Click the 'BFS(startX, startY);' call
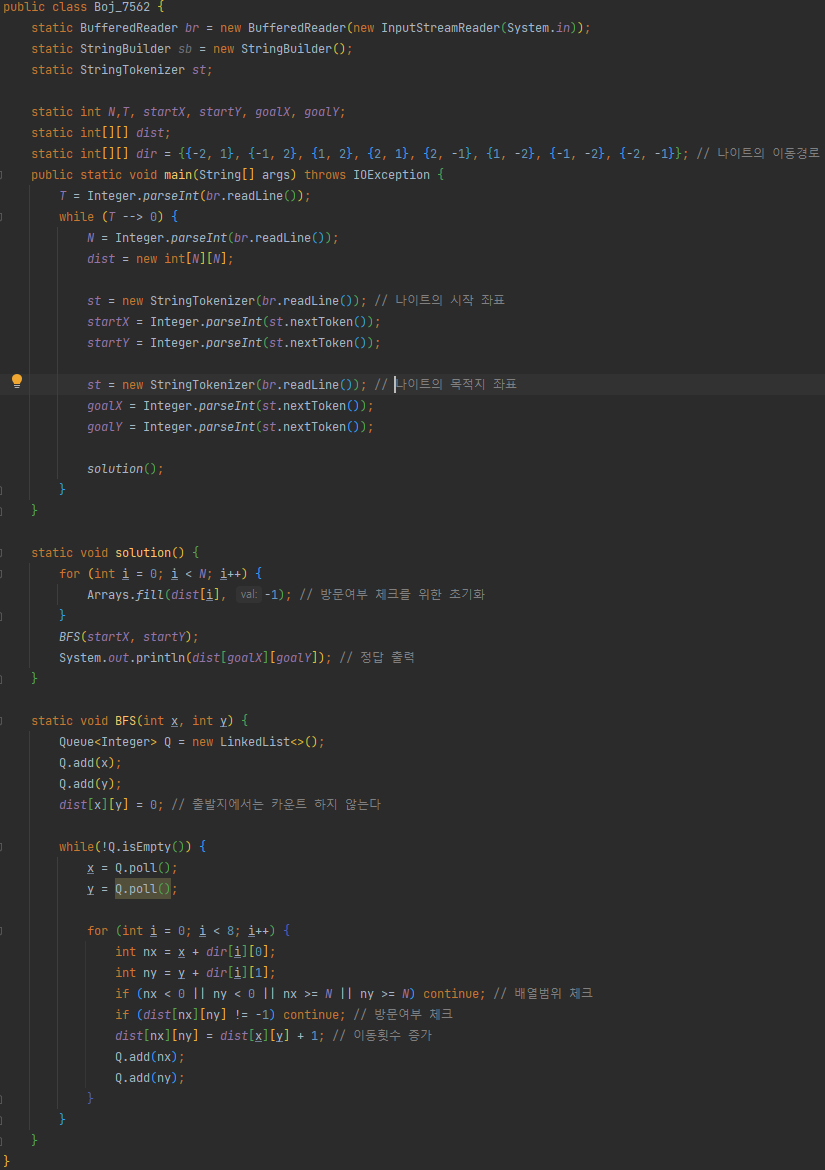 coord(129,637)
